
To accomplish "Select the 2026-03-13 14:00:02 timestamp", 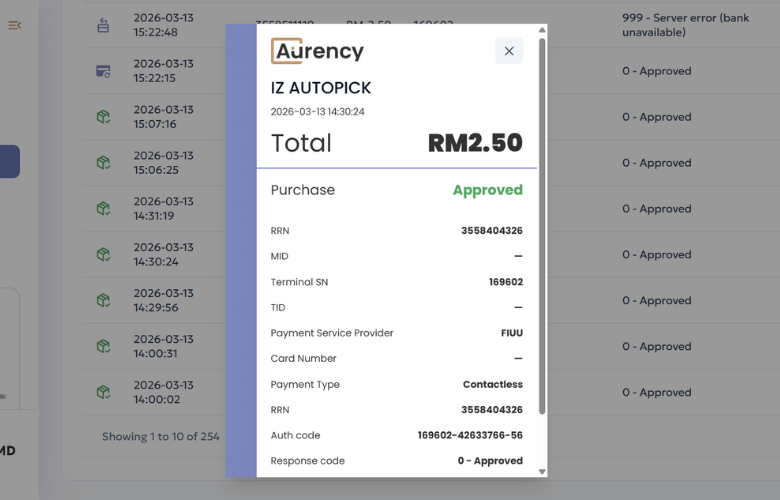I will point(163,392).
